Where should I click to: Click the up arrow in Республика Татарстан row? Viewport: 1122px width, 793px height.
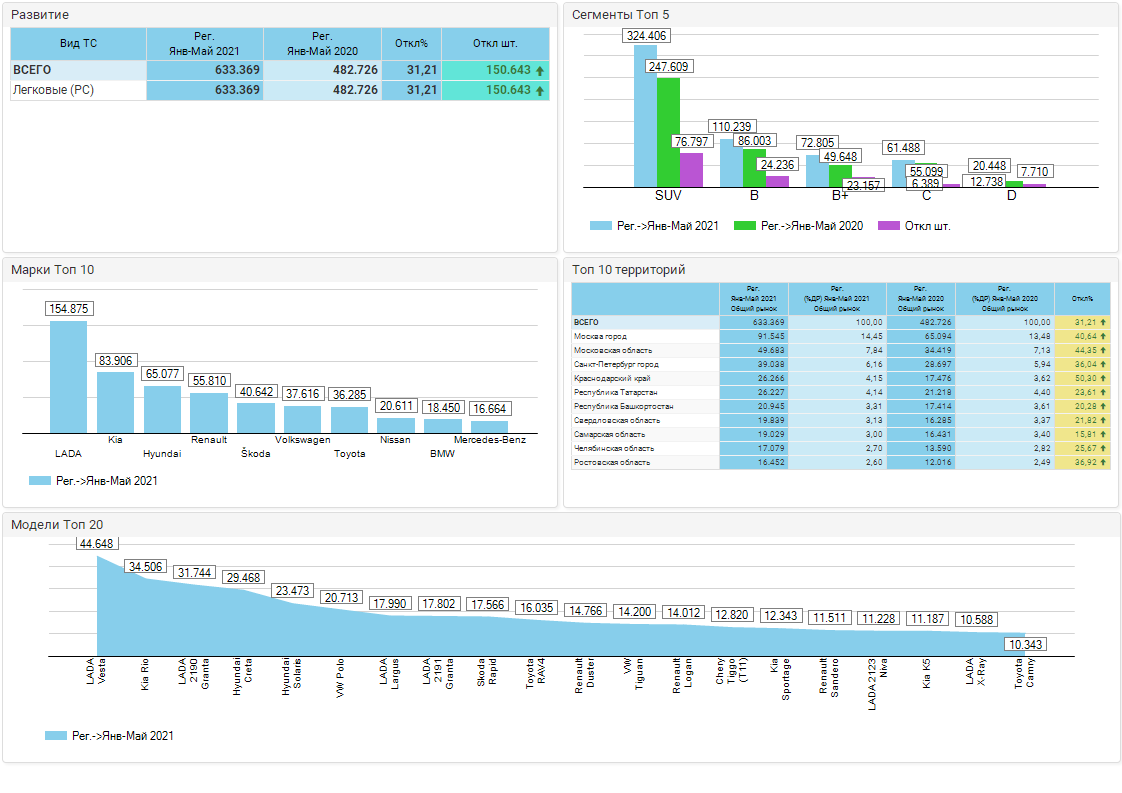coord(1103,393)
